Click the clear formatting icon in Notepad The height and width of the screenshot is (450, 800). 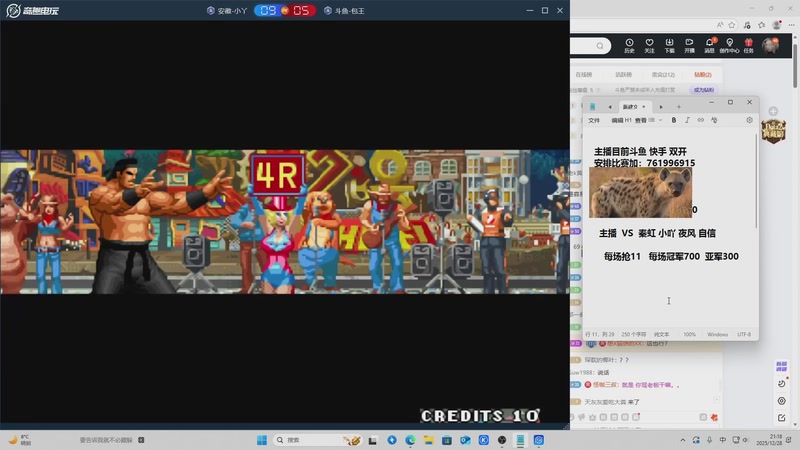(714, 120)
